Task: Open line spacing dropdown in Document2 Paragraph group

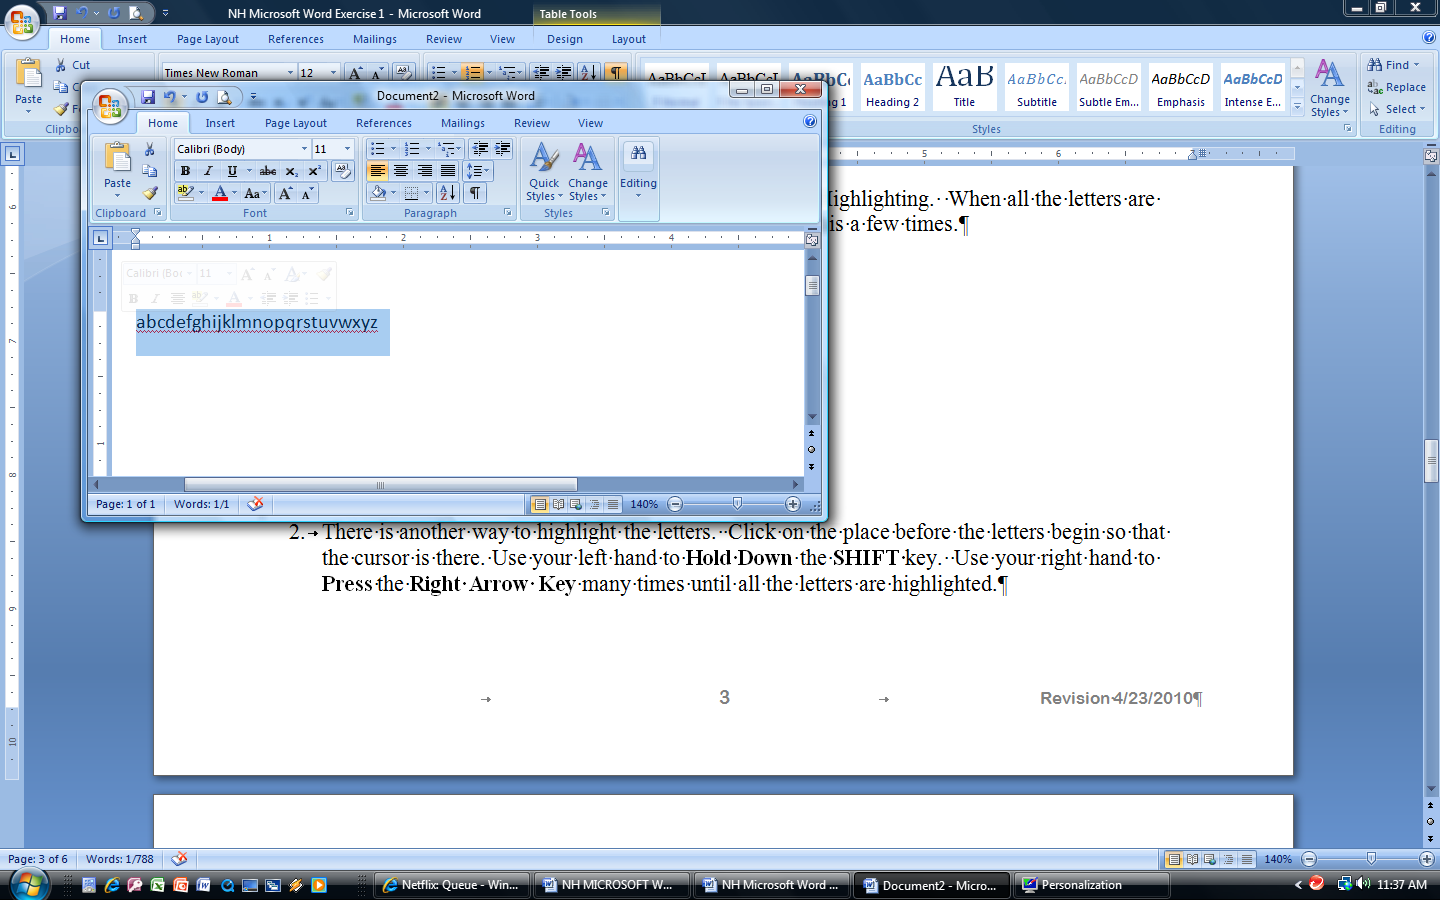Action: coord(478,171)
